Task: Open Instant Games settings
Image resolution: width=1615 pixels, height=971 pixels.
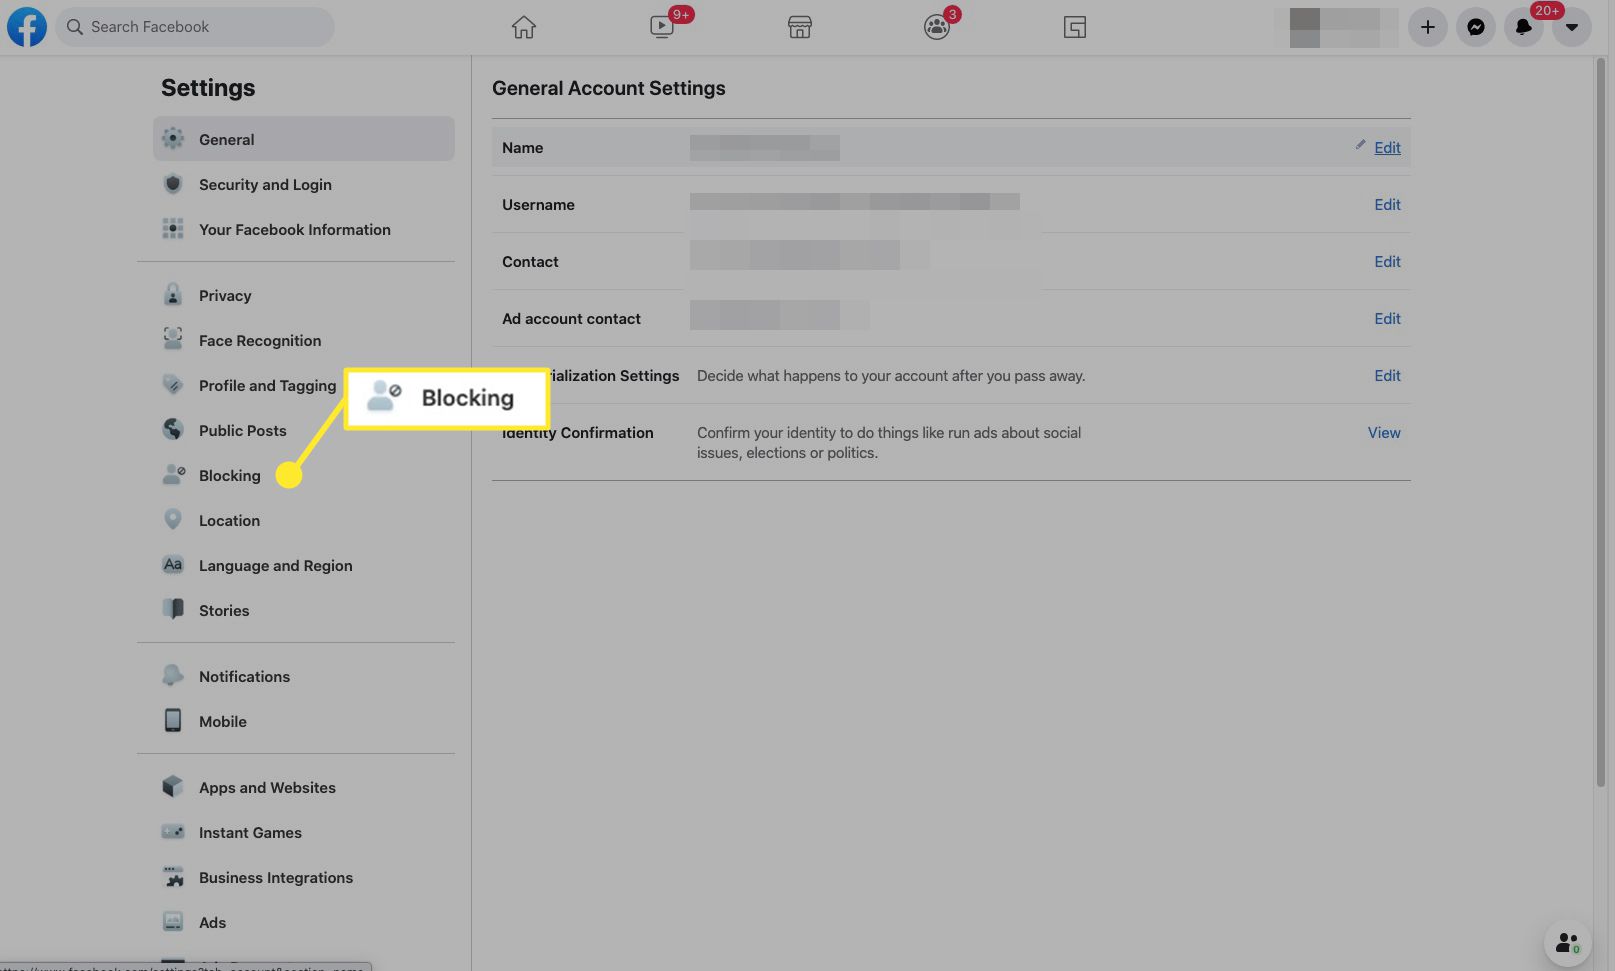Action: [x=304, y=832]
